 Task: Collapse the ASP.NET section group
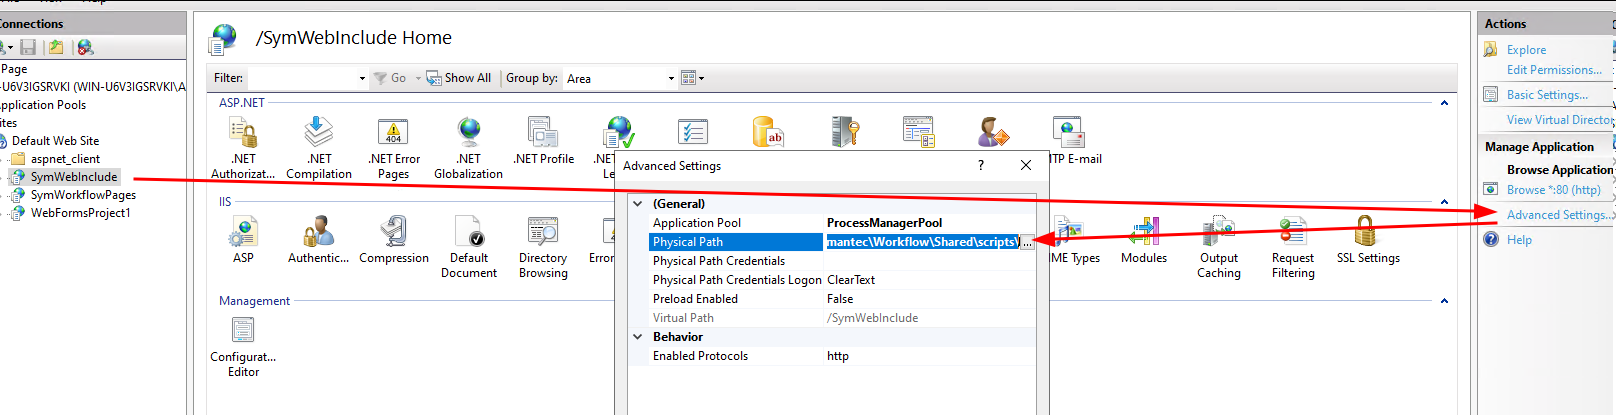click(x=1444, y=103)
